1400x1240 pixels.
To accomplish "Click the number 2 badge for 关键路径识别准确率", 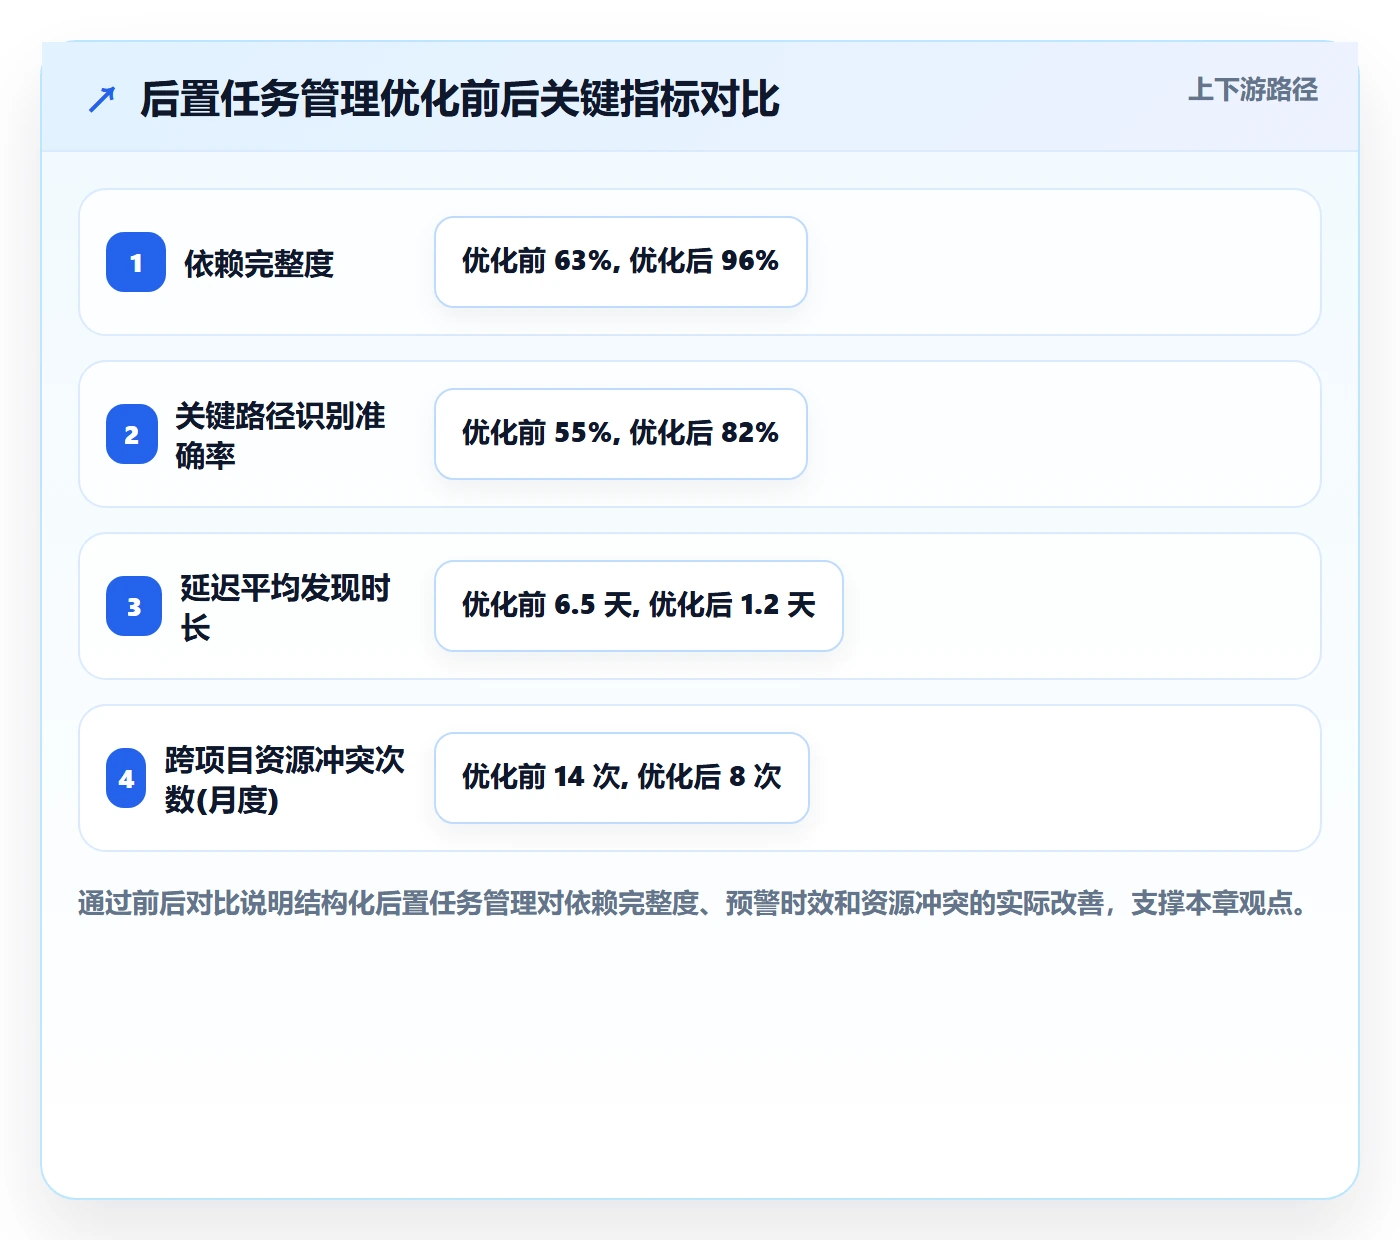I will pyautogui.click(x=132, y=434).
